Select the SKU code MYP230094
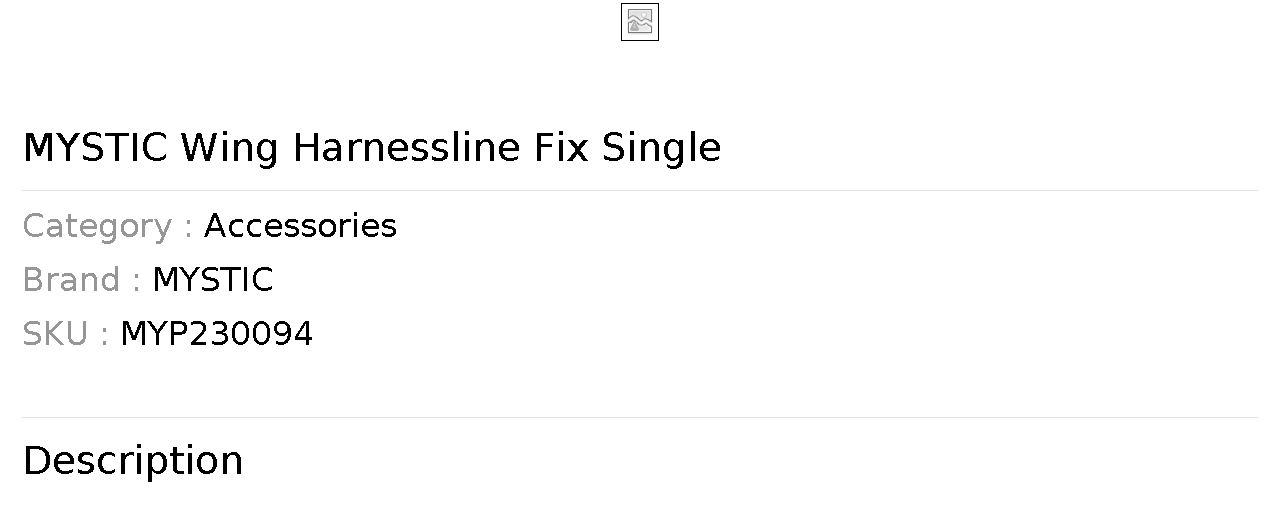The height and width of the screenshot is (506, 1280). (x=216, y=334)
